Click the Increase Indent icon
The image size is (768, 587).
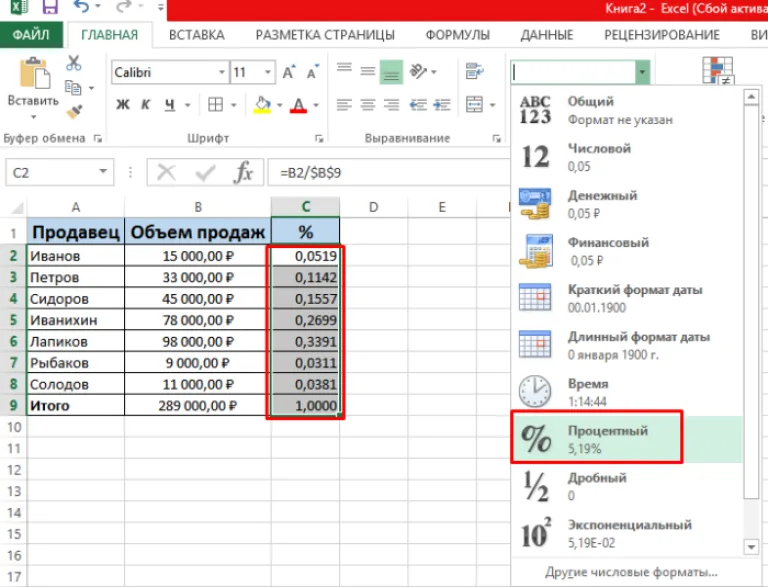pyautogui.click(x=442, y=105)
